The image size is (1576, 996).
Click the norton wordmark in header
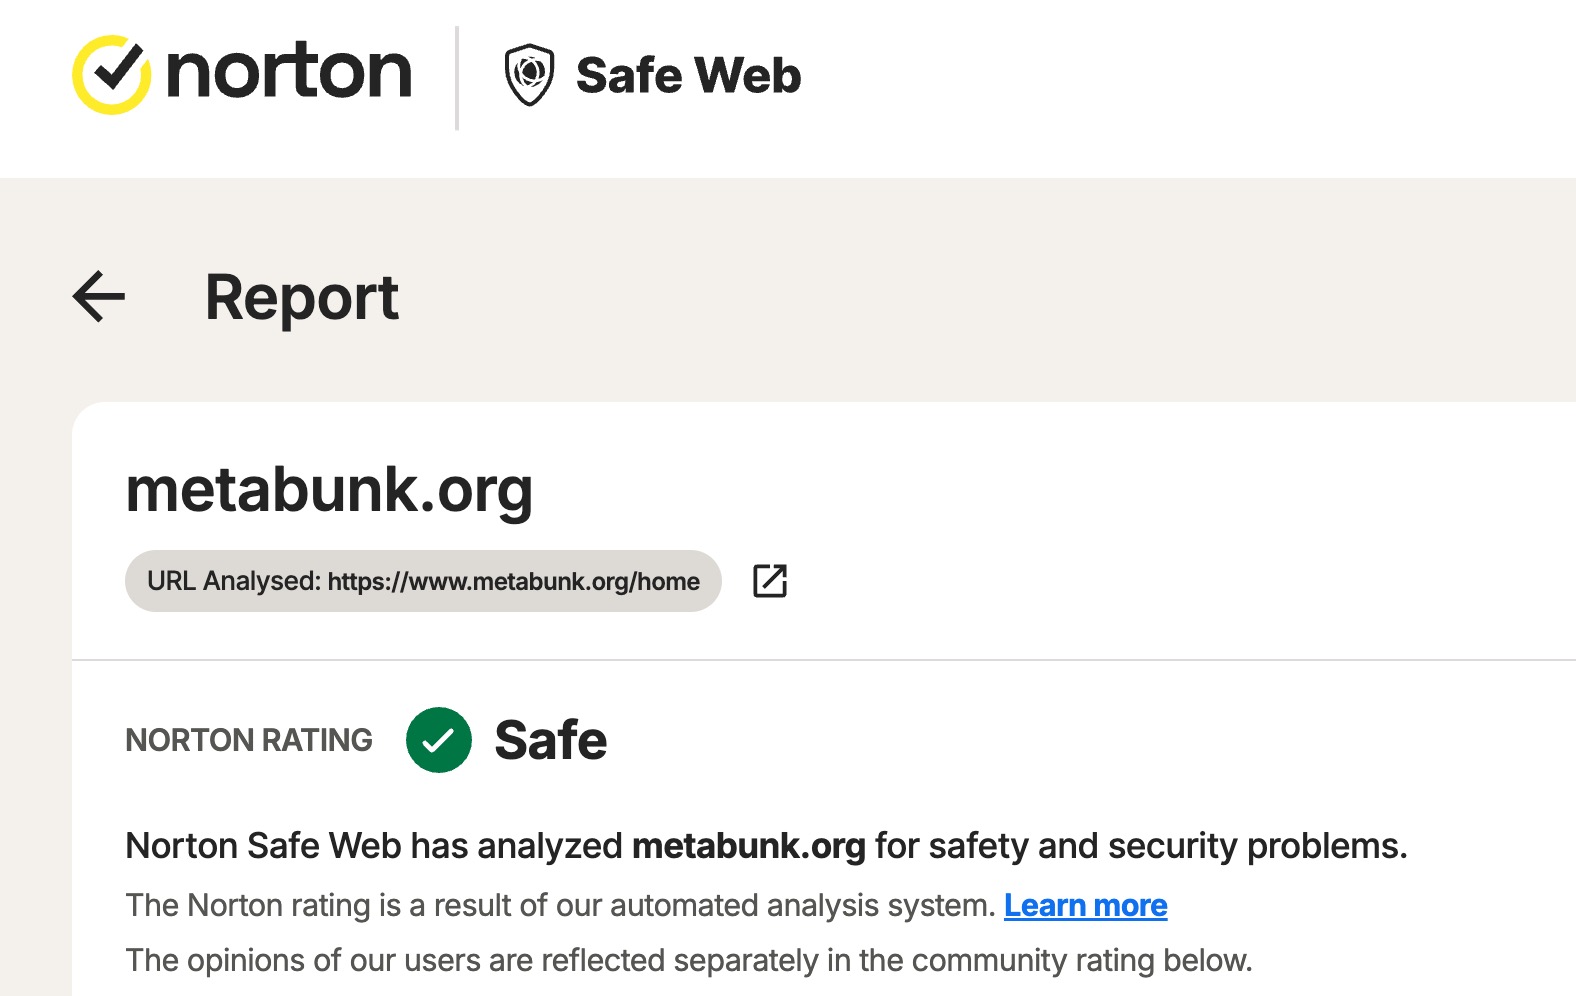click(x=288, y=73)
